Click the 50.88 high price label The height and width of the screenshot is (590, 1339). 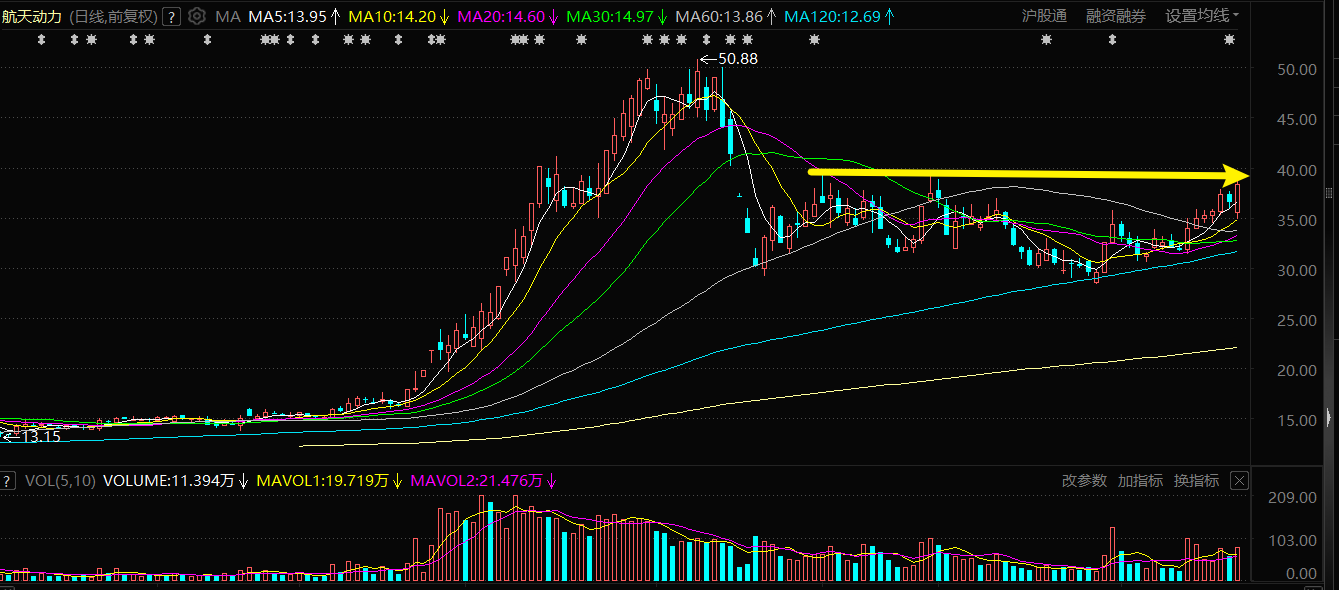tap(738, 59)
